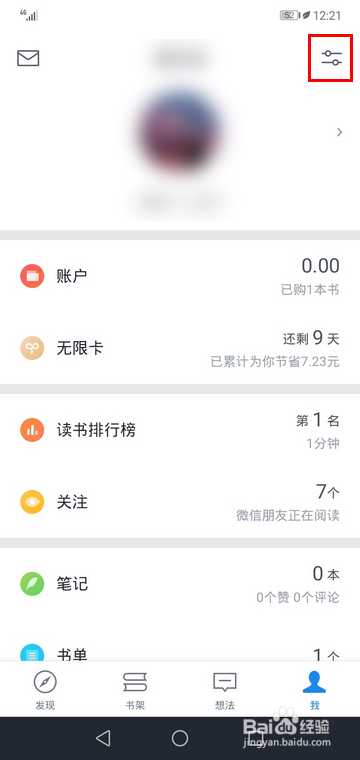Tap the green 笔记 leaf icon

[32, 584]
